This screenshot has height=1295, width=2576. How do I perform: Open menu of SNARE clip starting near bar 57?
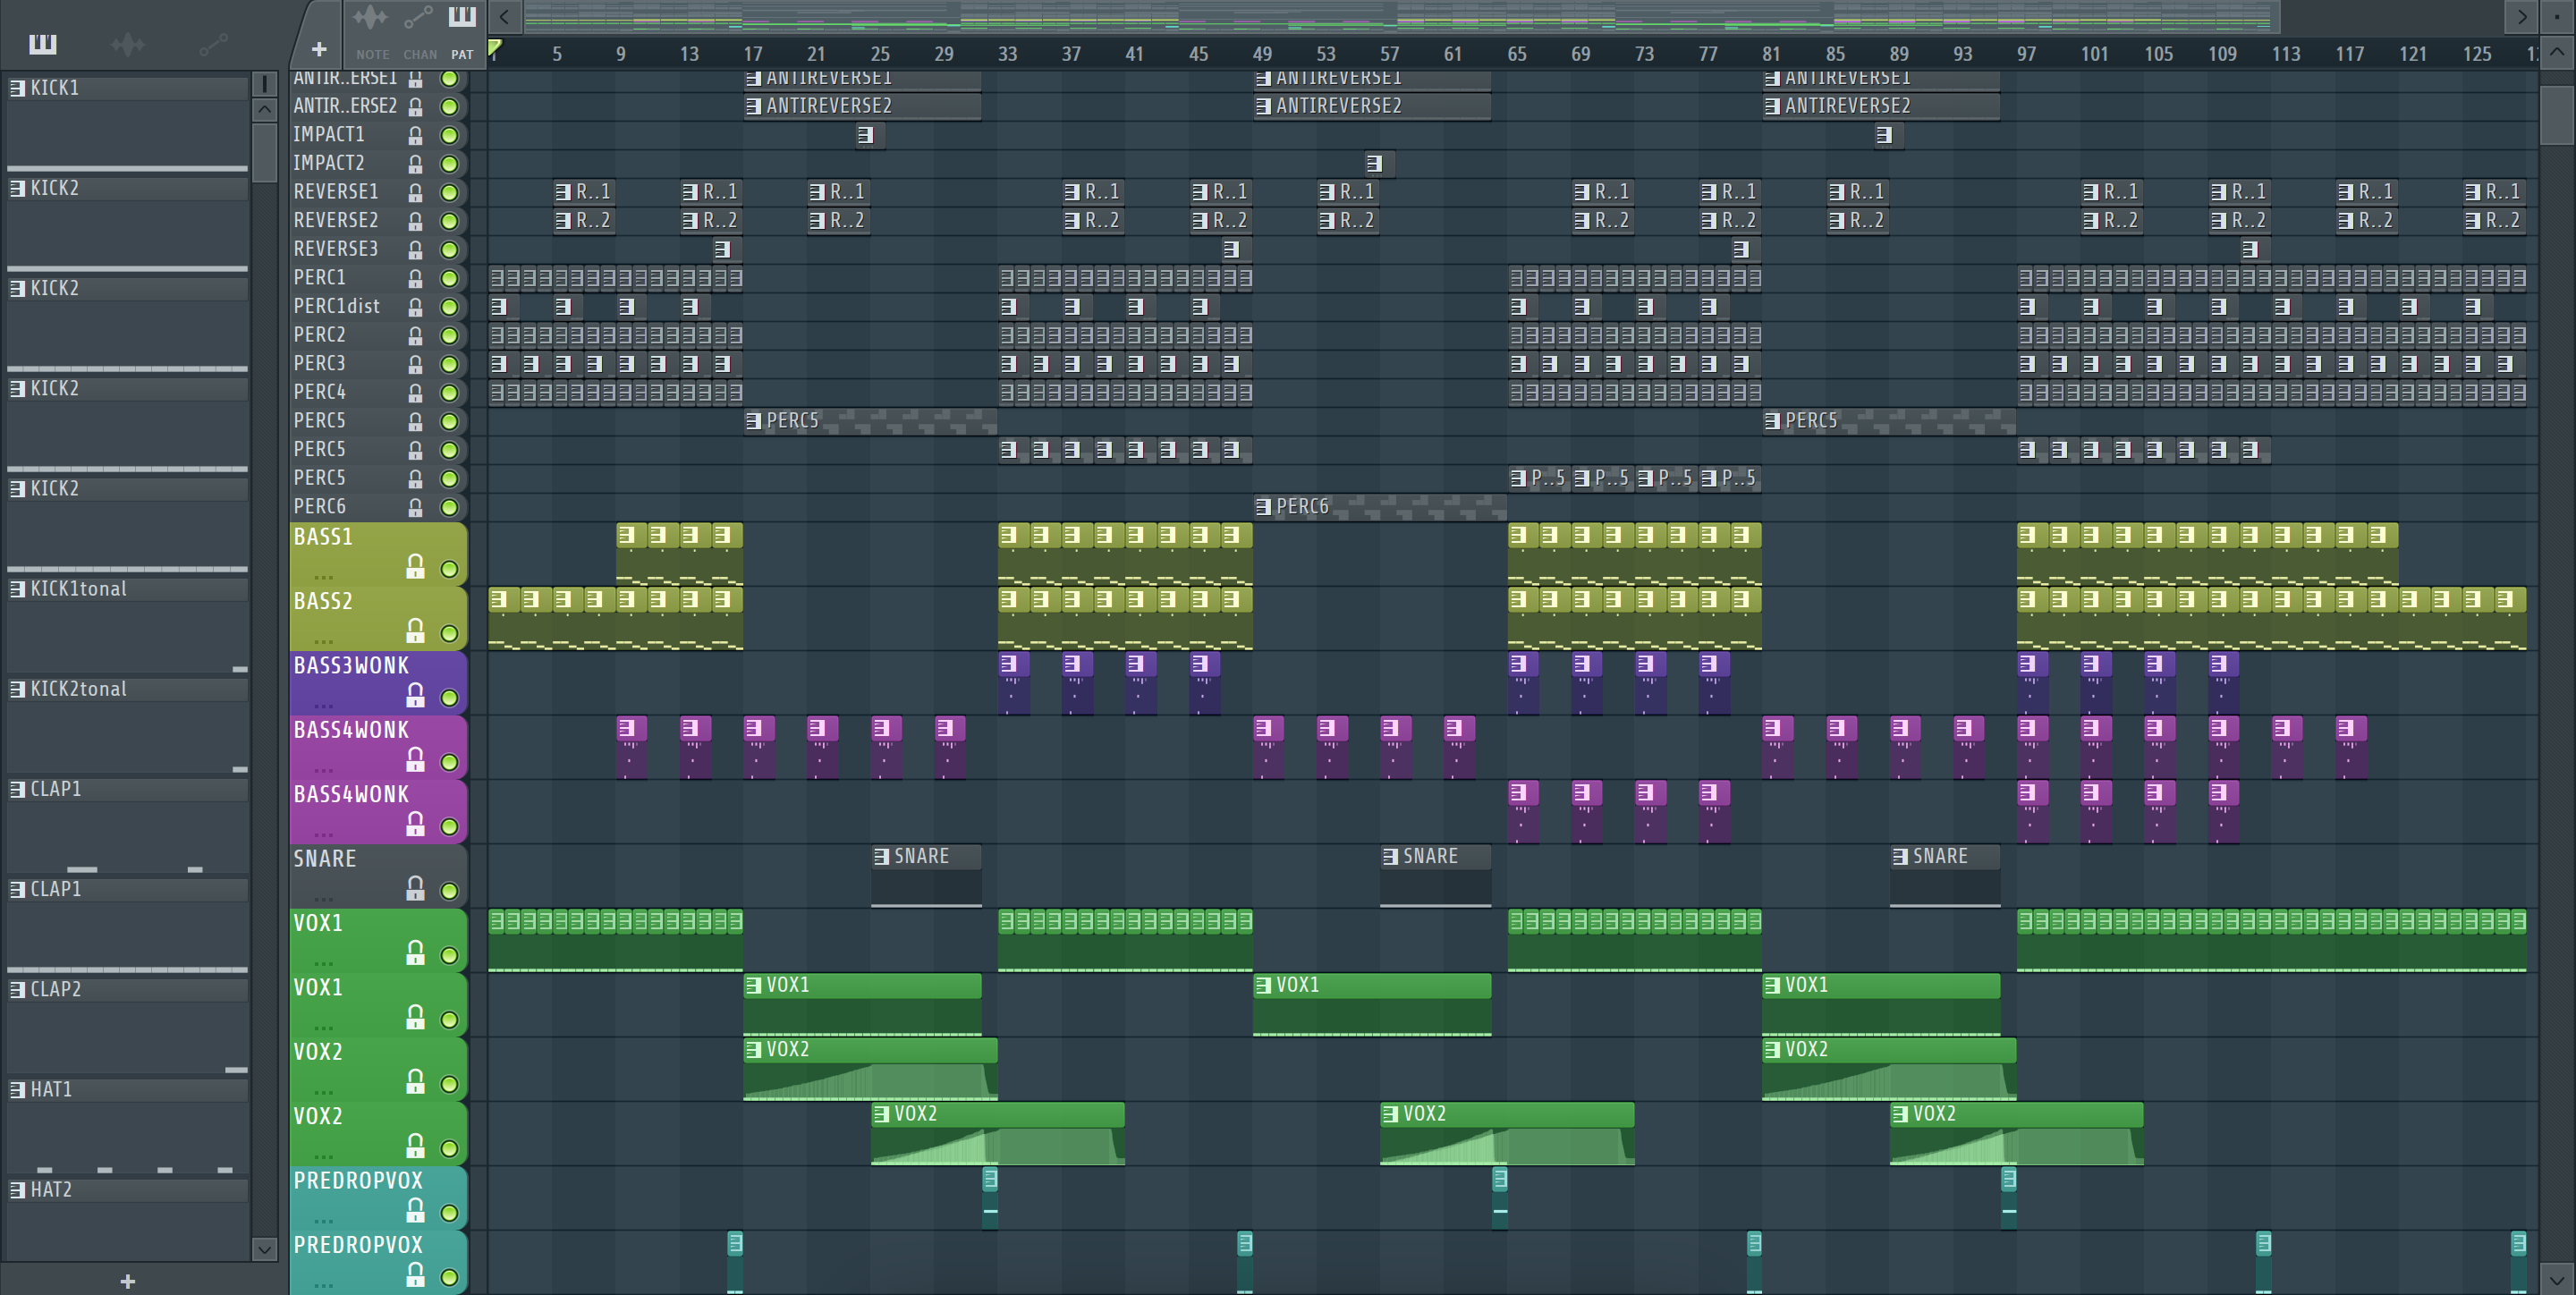1390,857
